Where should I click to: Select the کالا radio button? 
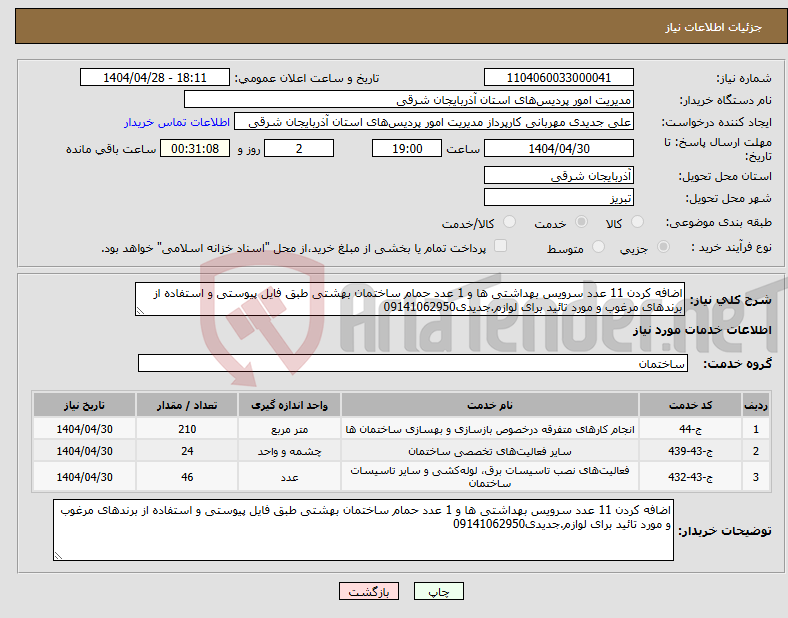pos(637,222)
